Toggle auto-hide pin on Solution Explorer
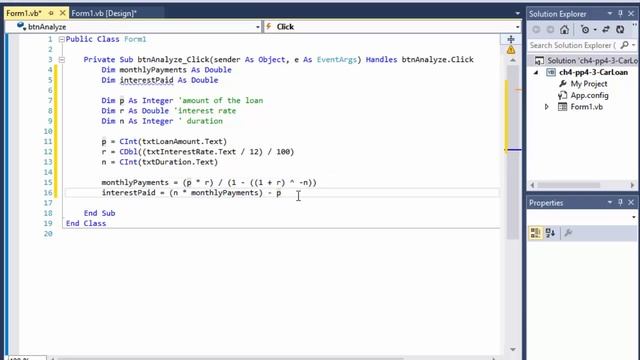640x360 pixels. pos(620,13)
